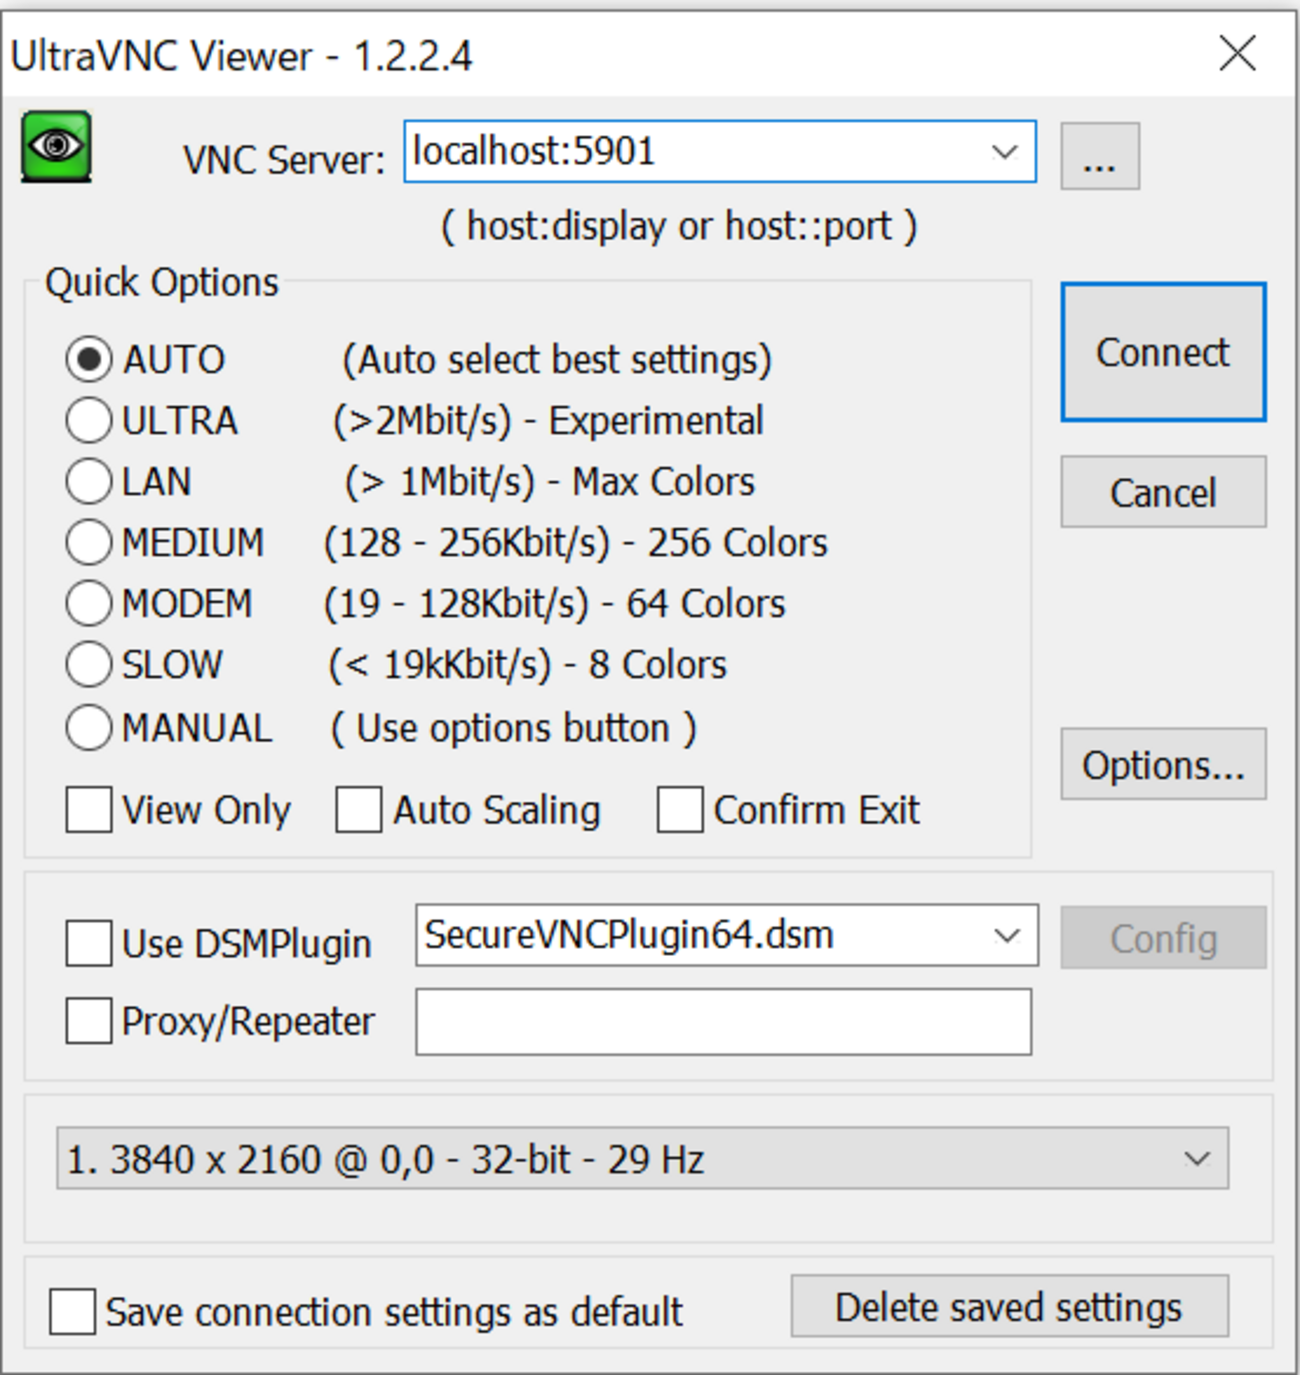Click the Connect button
Image resolution: width=1300 pixels, height=1375 pixels.
pyautogui.click(x=1164, y=352)
